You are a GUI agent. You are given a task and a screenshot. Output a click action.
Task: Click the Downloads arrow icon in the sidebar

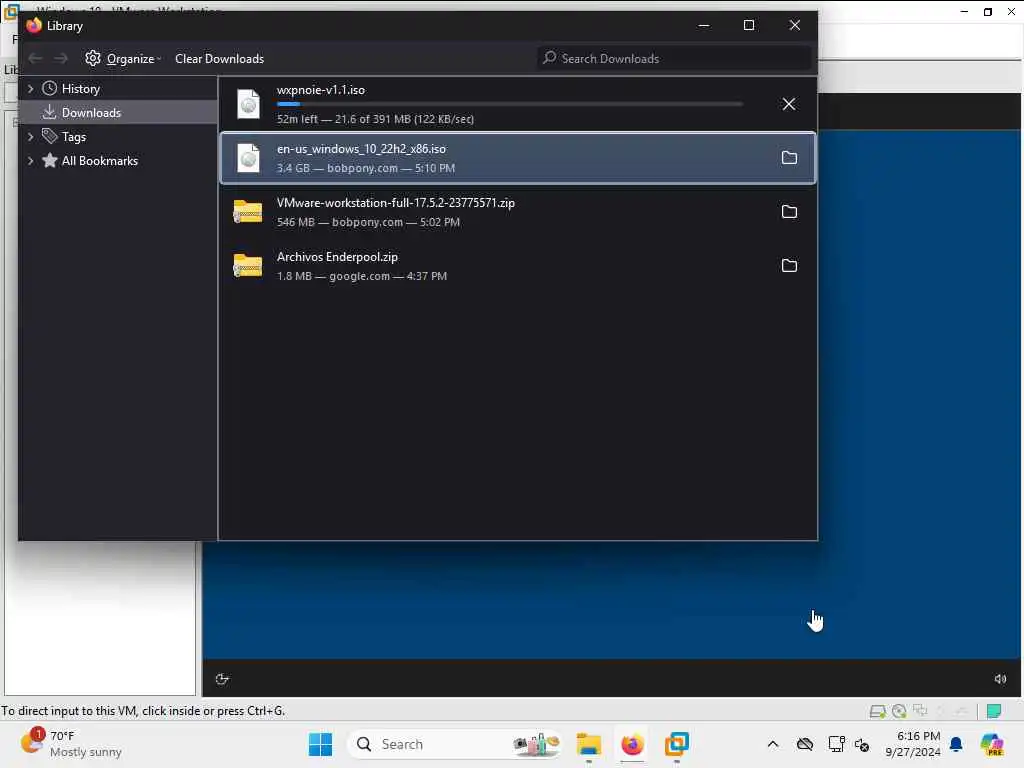coord(49,112)
